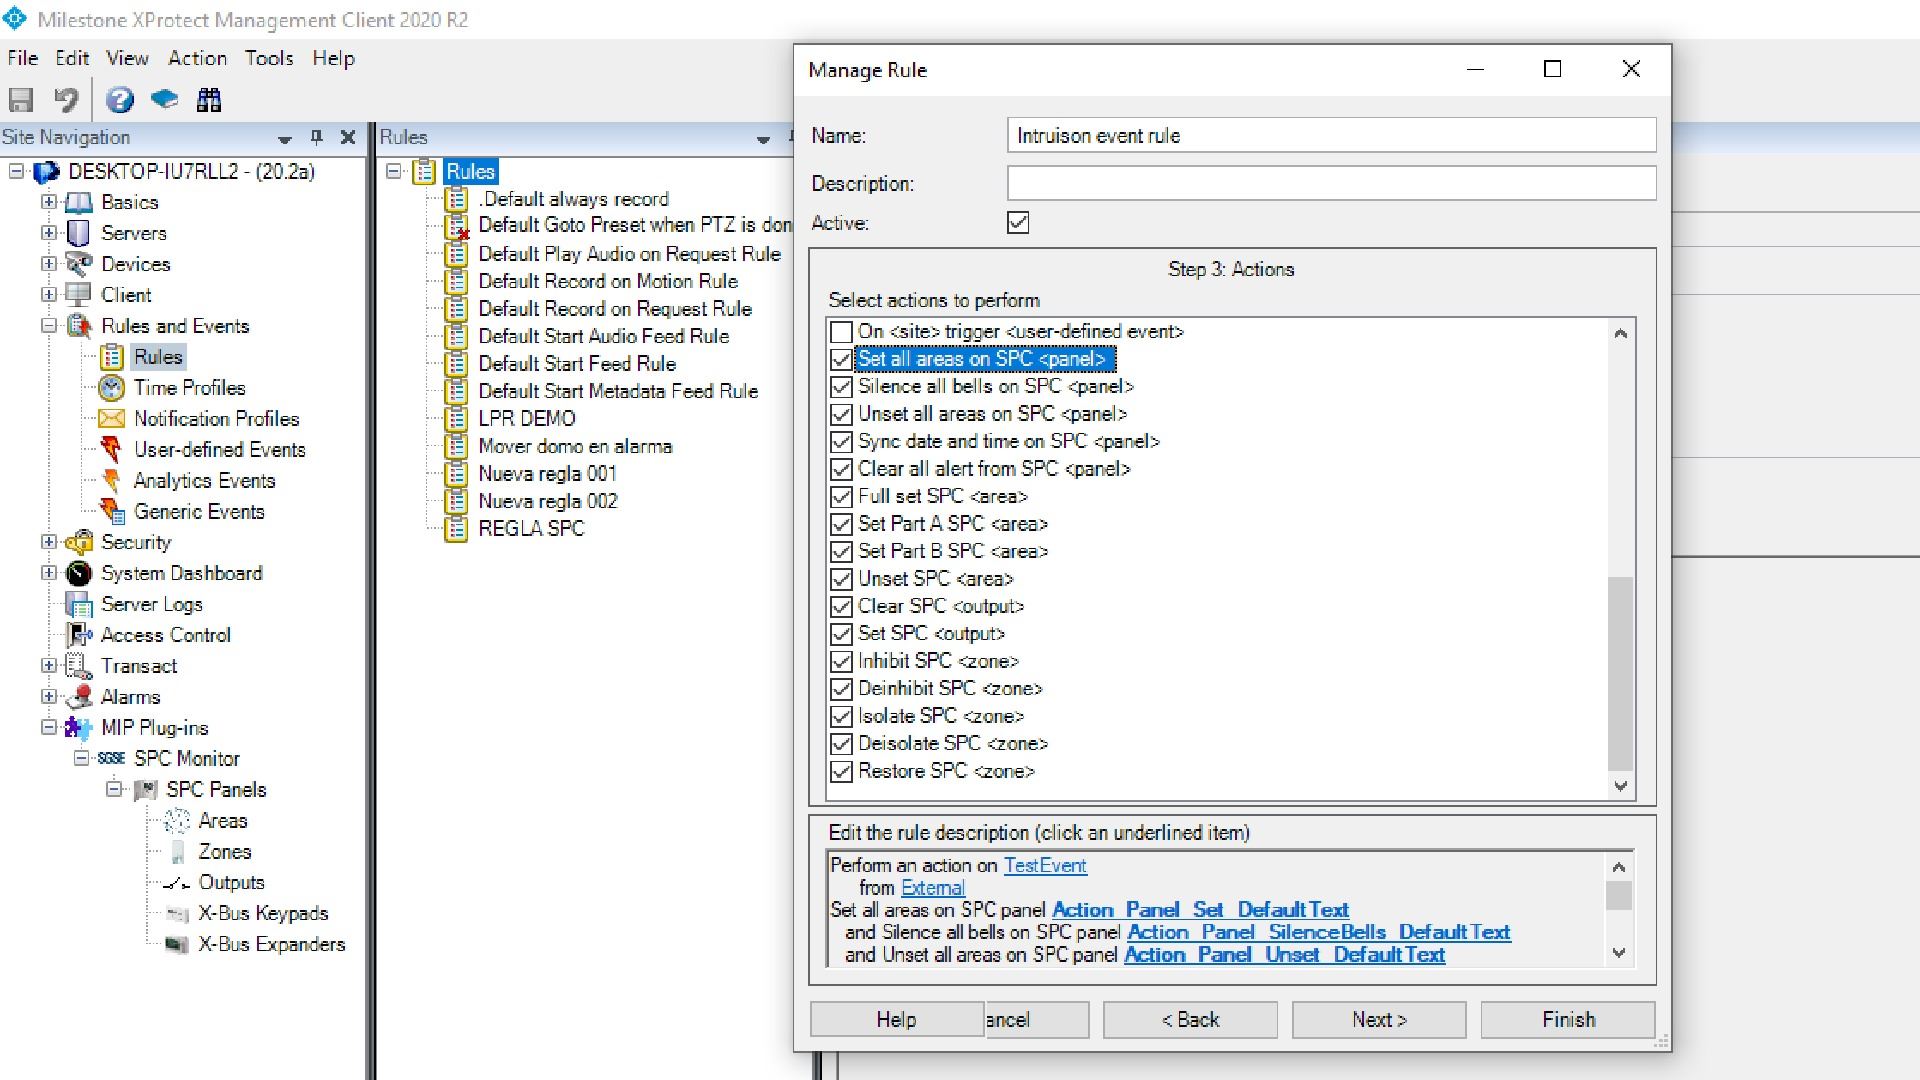
Task: Click the Action_Panel_SilenceBells_DefaultText link
Action: pos(1319,933)
